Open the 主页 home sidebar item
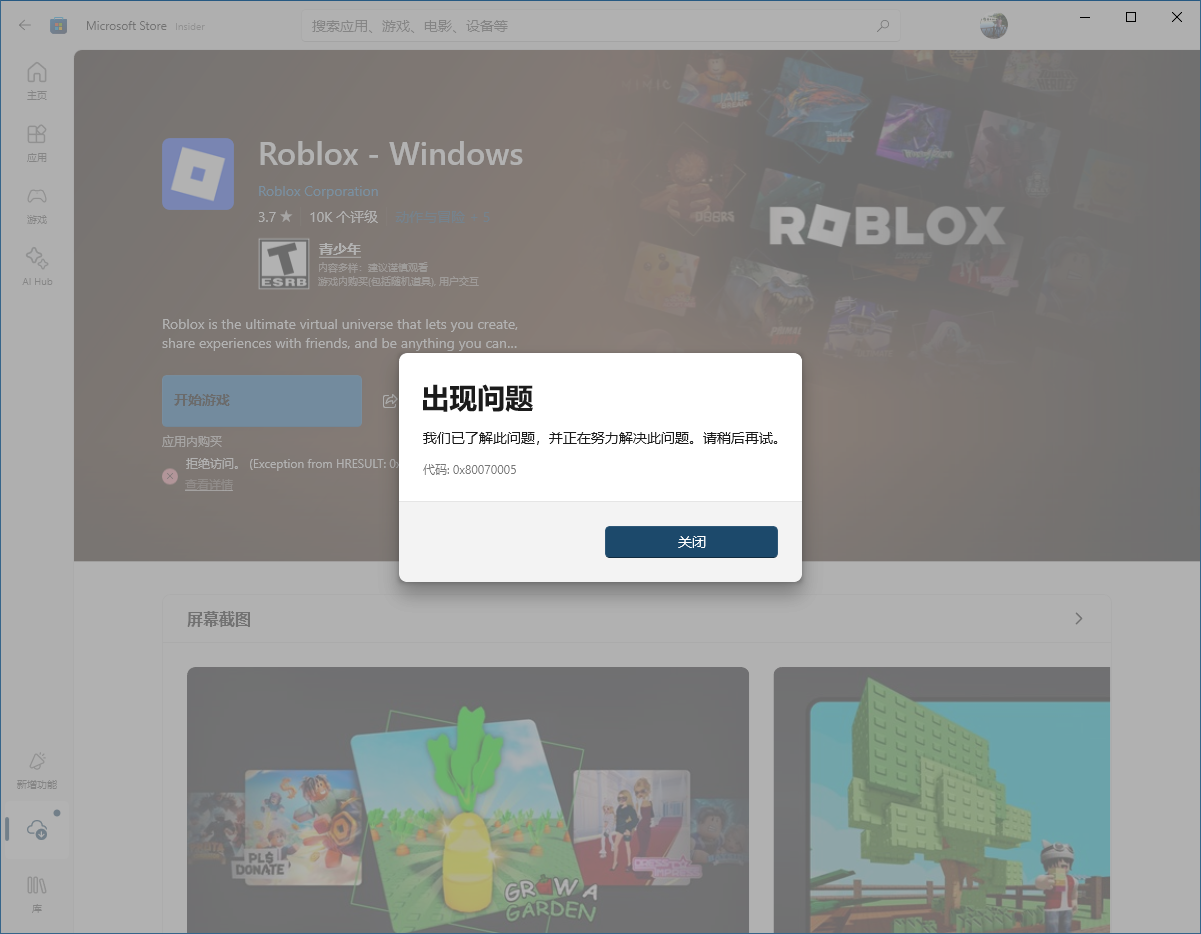Screen dimensions: 1201x934 click(37, 81)
